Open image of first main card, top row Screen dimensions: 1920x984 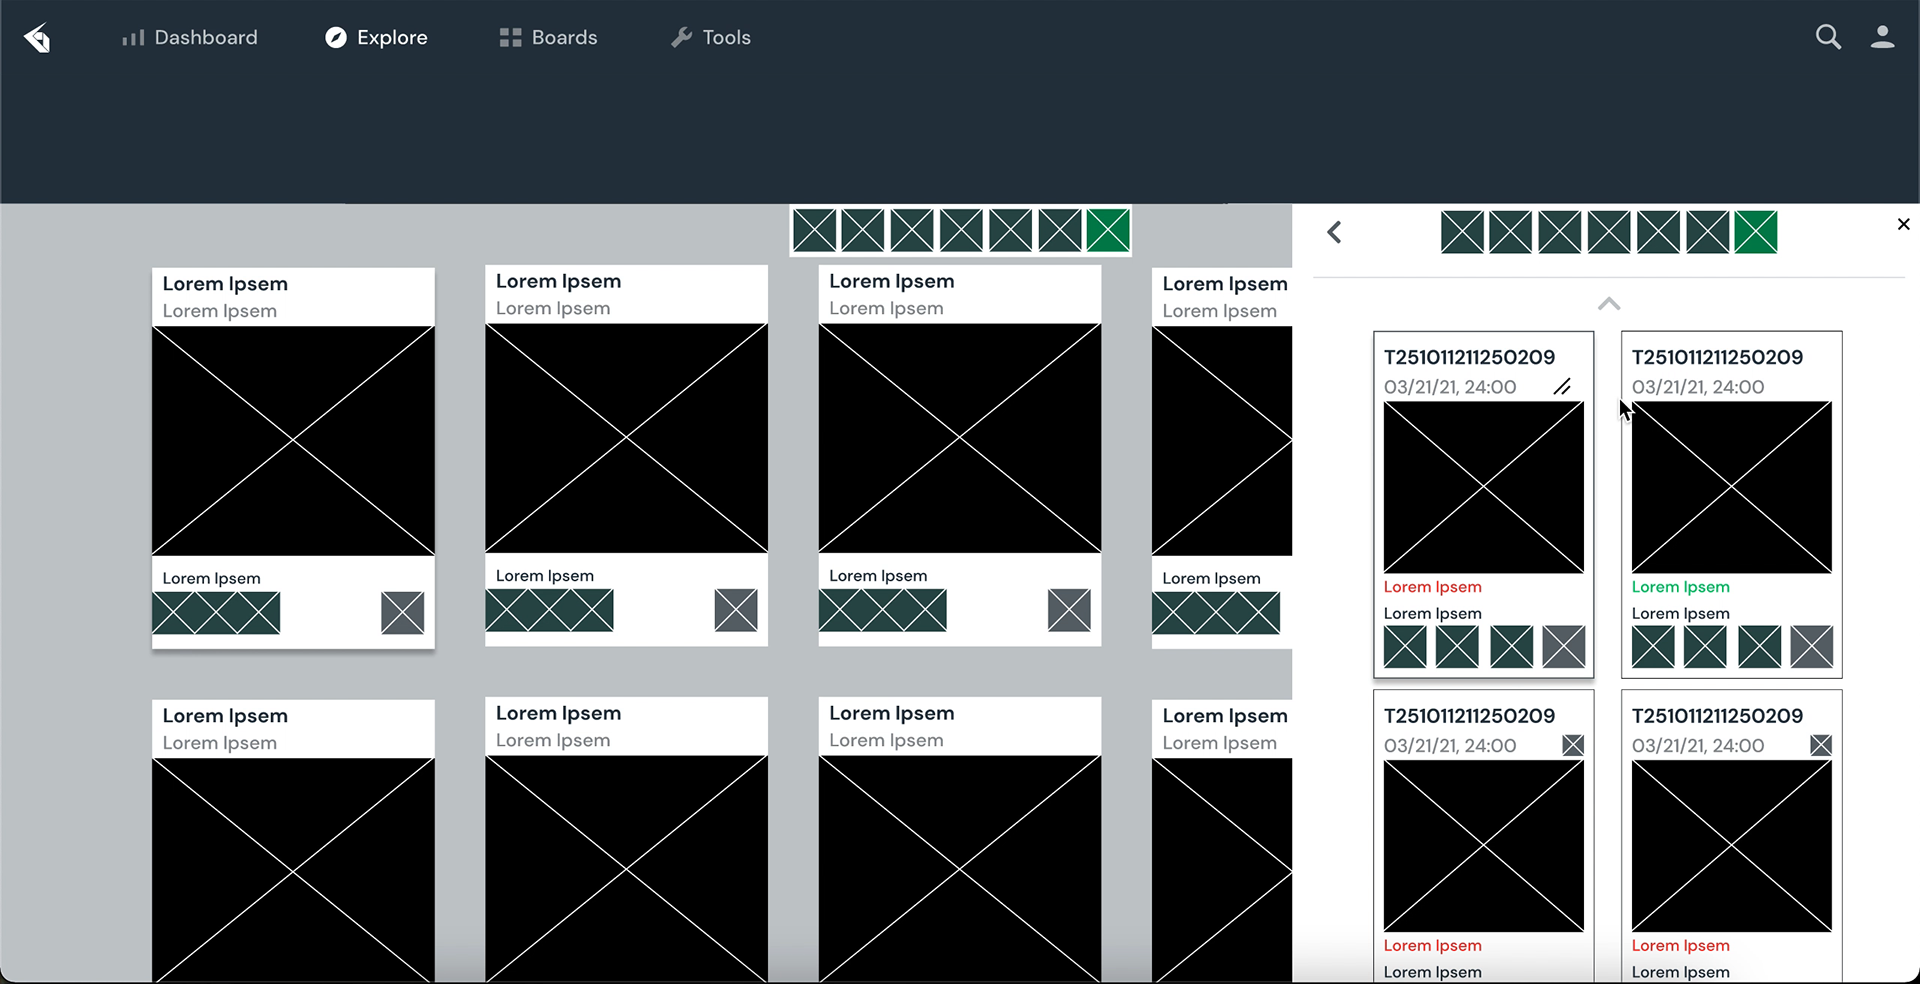[293, 441]
